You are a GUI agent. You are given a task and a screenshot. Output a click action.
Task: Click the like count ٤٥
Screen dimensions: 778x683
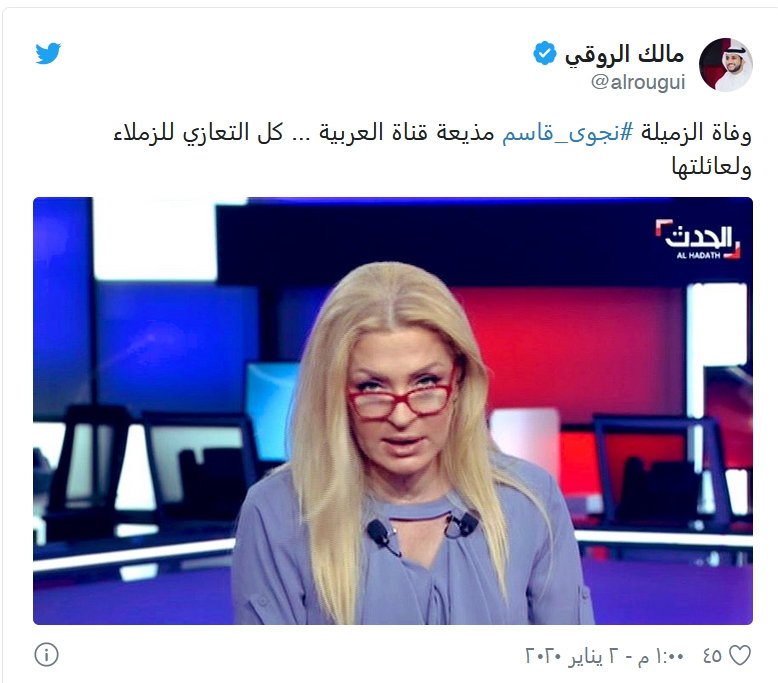712,656
